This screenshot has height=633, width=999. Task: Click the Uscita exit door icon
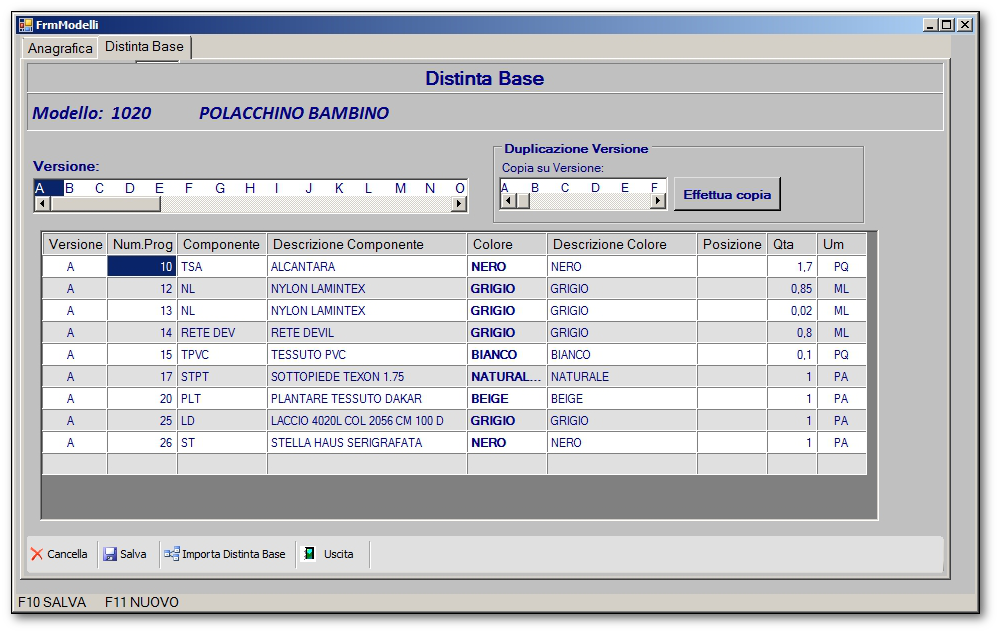click(x=309, y=554)
